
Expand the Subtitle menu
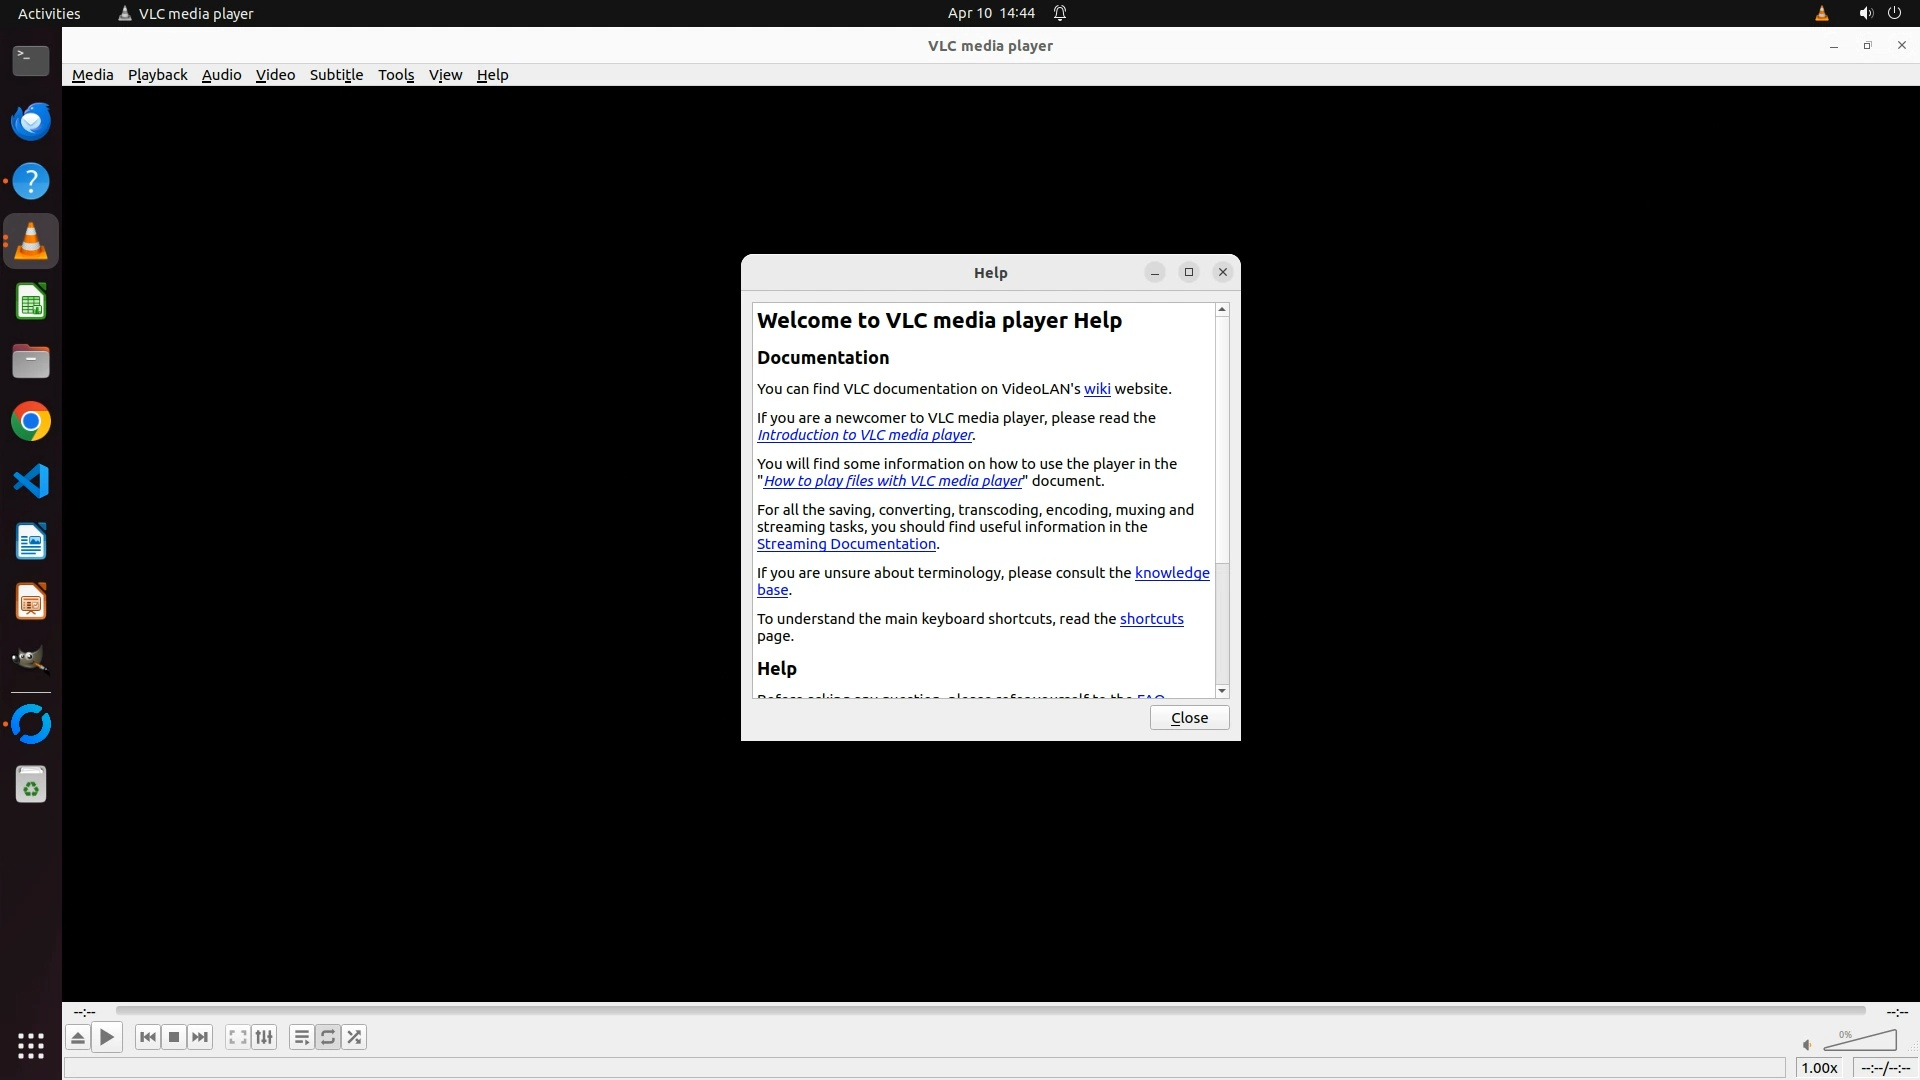[x=336, y=75]
